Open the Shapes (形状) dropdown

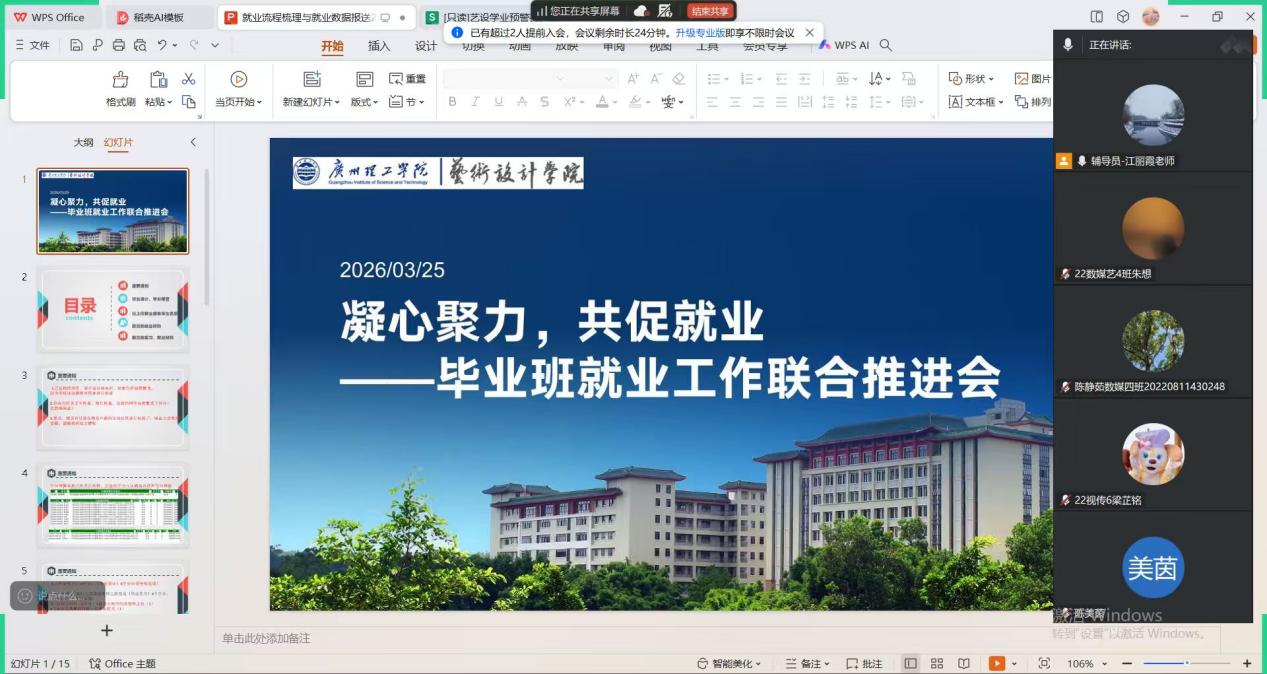tap(972, 79)
